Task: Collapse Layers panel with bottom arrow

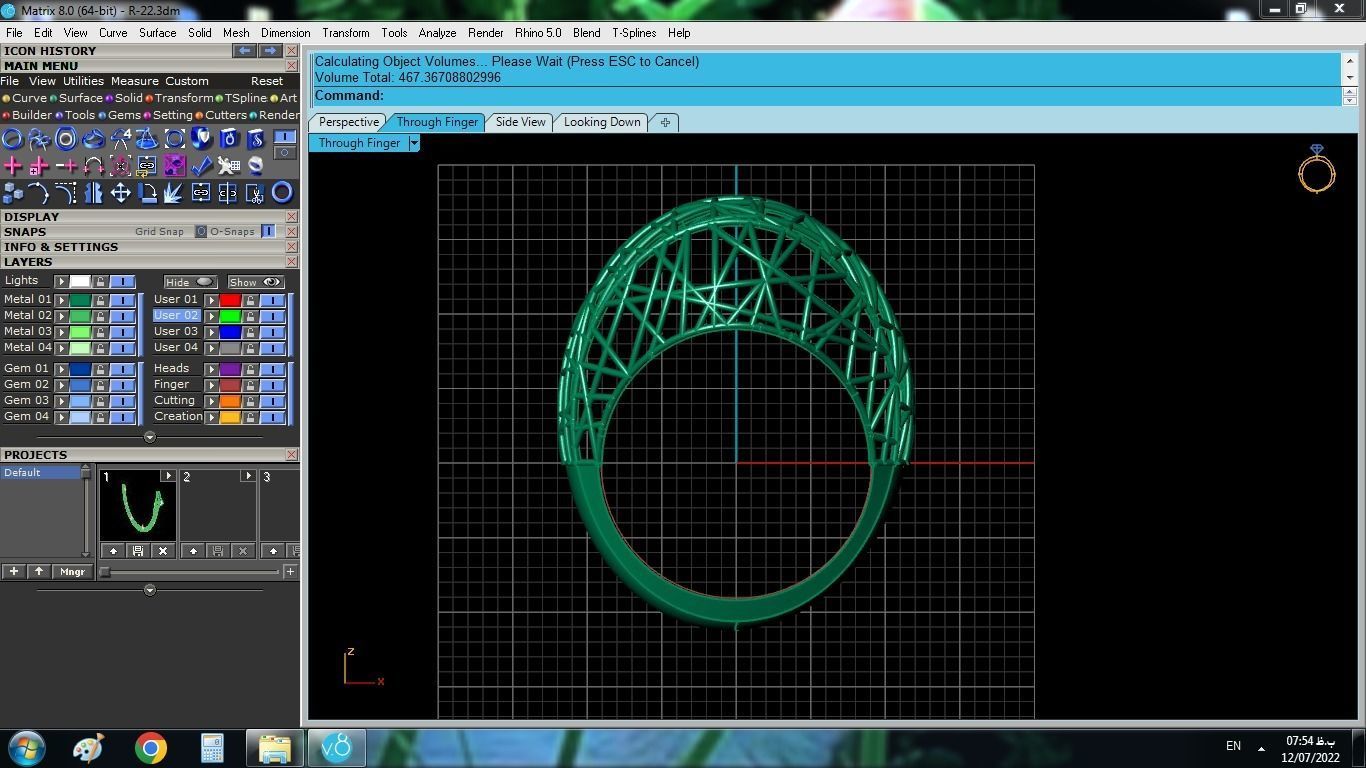Action: [x=150, y=437]
